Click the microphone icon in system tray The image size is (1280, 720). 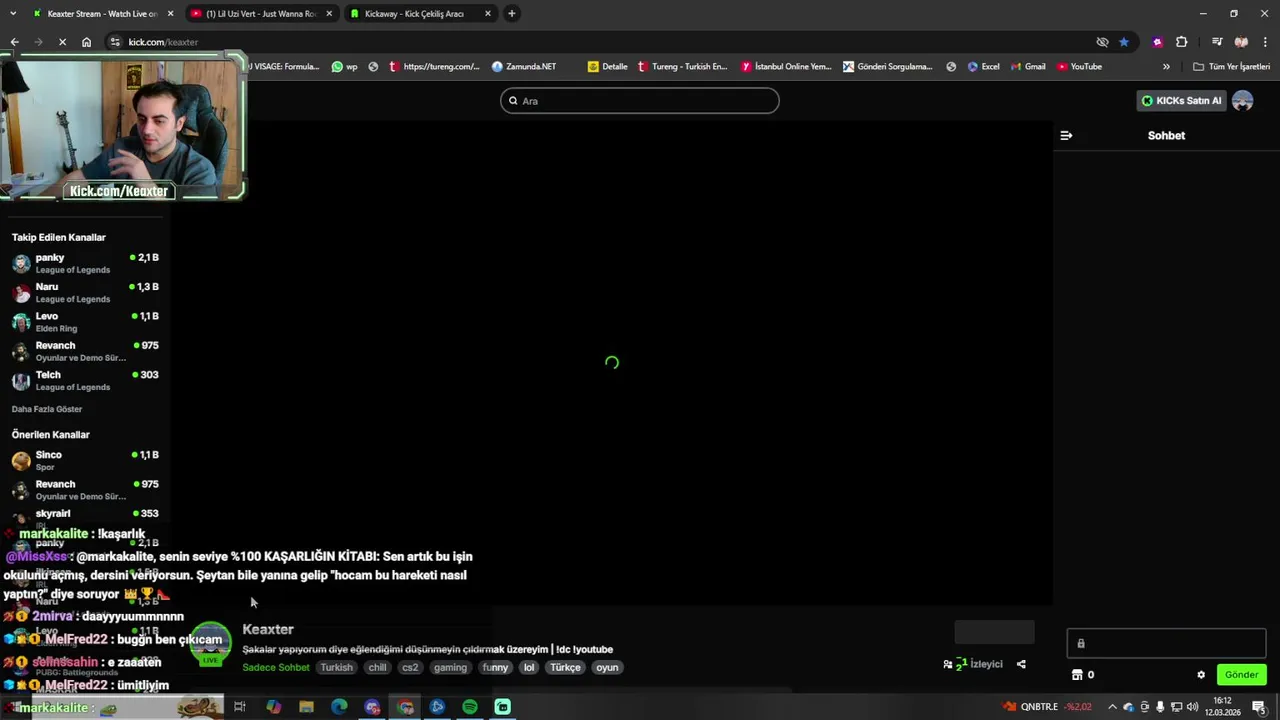[1161, 707]
